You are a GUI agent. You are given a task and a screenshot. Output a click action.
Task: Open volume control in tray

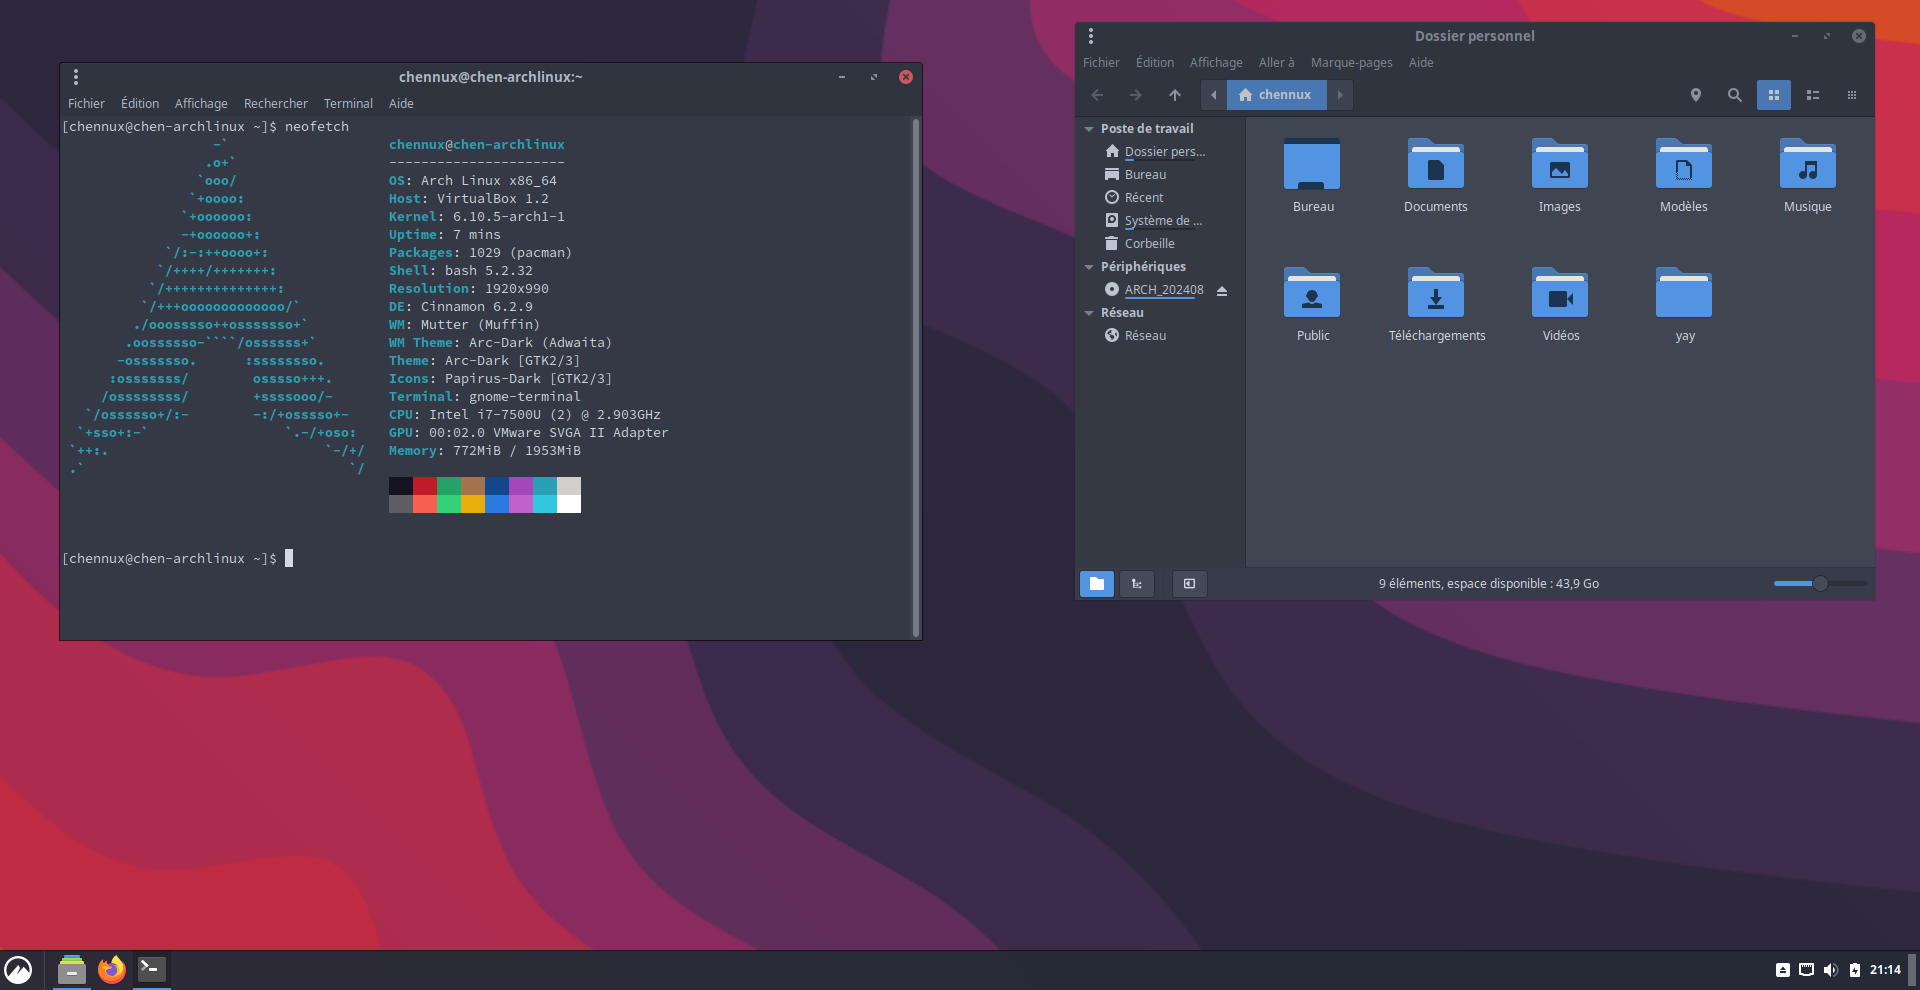click(1830, 970)
